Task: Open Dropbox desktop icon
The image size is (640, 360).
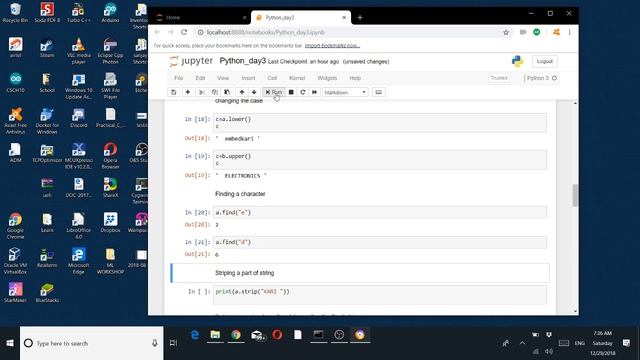Action: (110, 222)
